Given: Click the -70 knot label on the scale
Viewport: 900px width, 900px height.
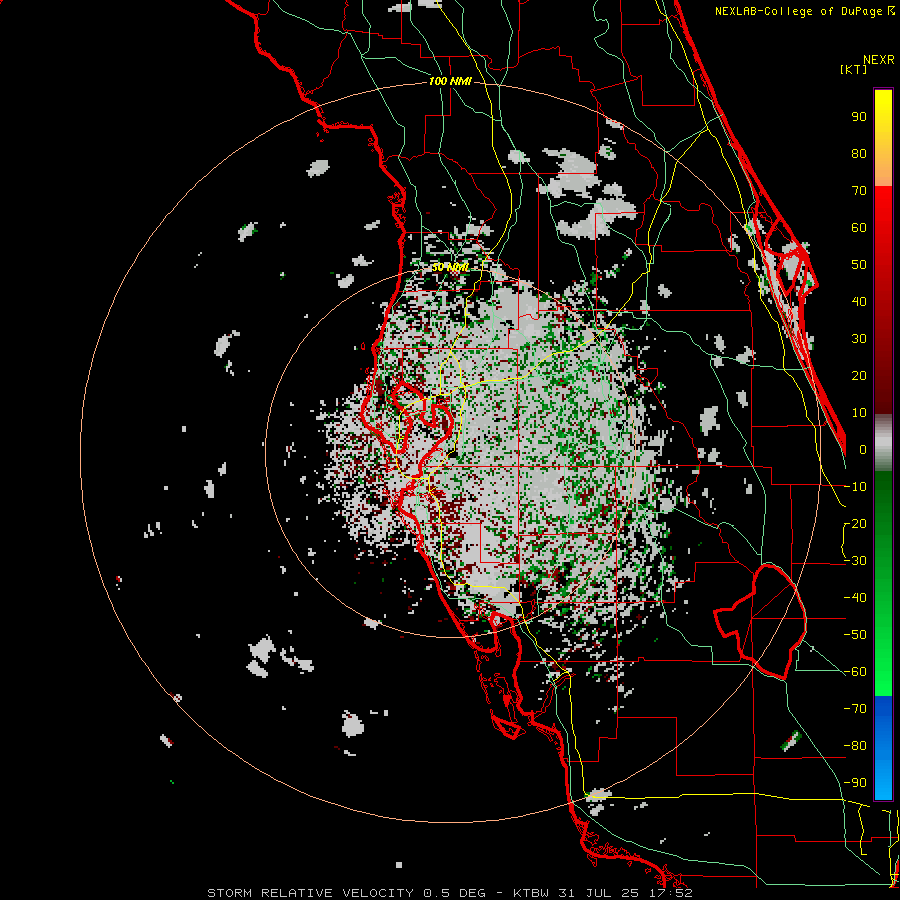Looking at the screenshot, I should [855, 709].
